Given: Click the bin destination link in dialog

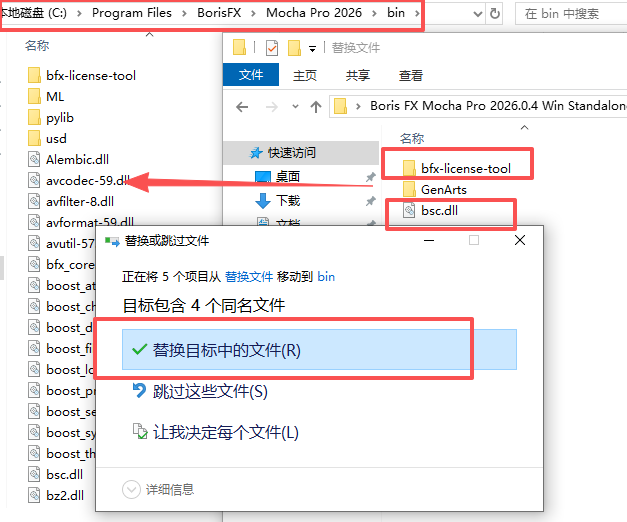Looking at the screenshot, I should click(326, 276).
